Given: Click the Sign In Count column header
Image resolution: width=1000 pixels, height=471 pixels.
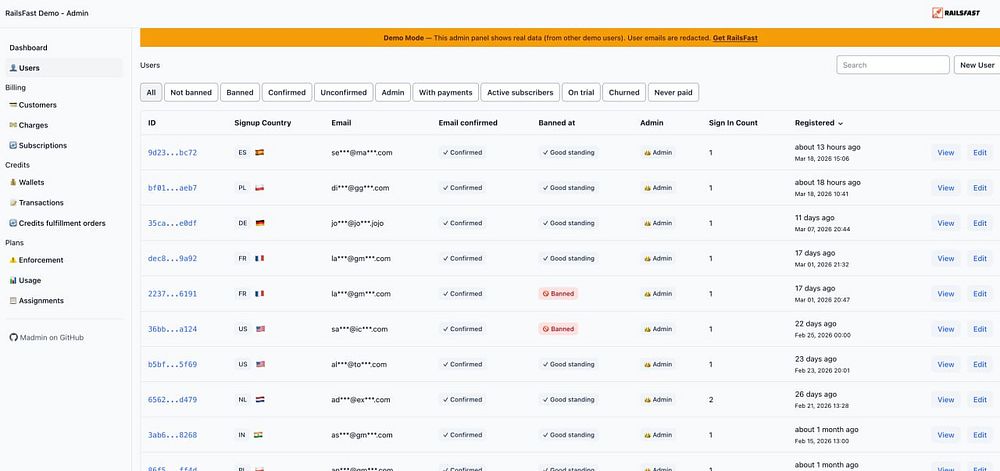Looking at the screenshot, I should click(733, 123).
